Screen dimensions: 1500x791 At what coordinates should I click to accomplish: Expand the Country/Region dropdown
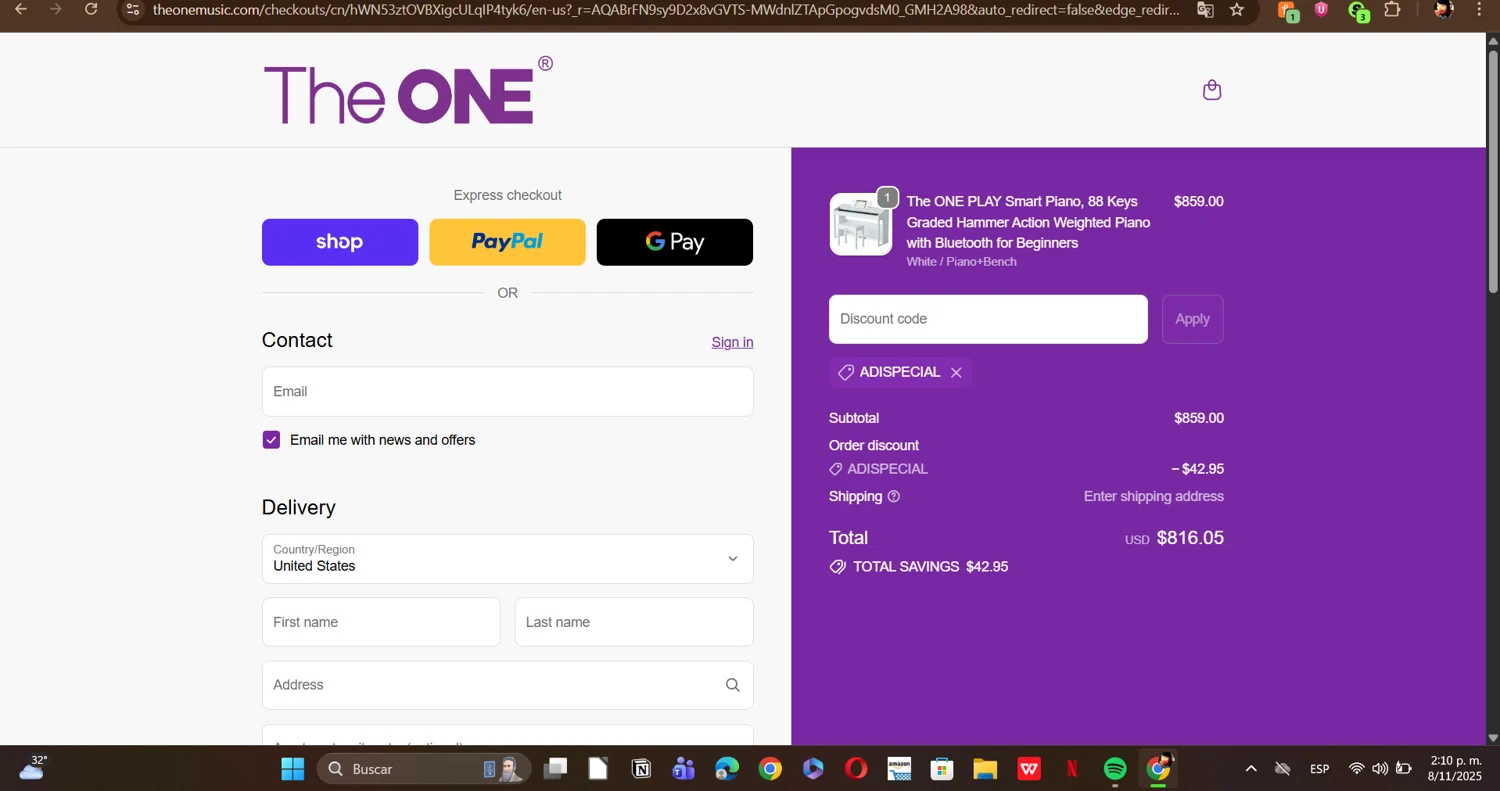(508, 559)
